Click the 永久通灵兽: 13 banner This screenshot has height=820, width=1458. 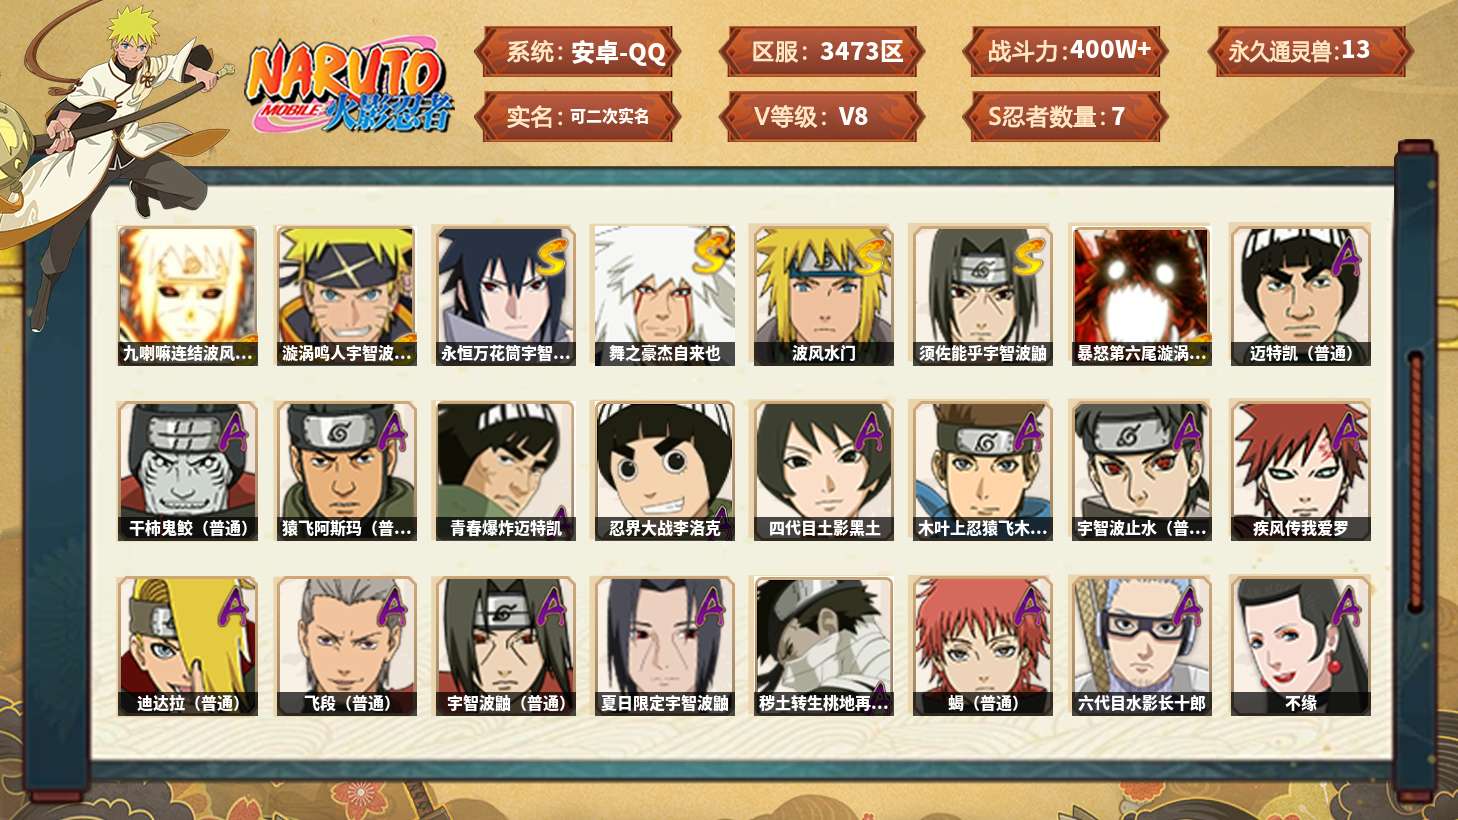tap(1309, 52)
